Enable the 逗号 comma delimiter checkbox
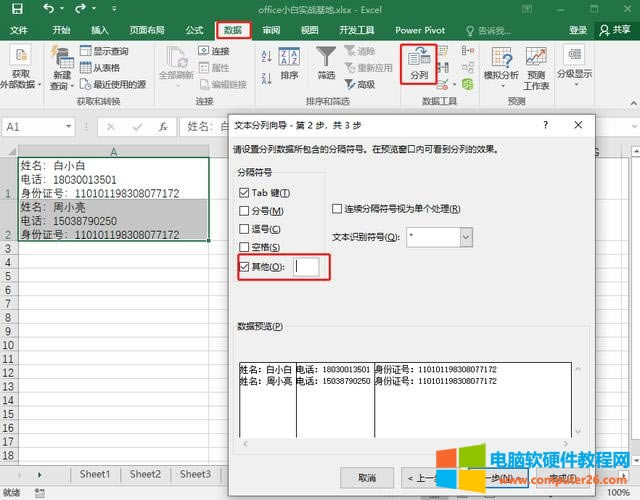The width and height of the screenshot is (640, 500). (x=245, y=229)
